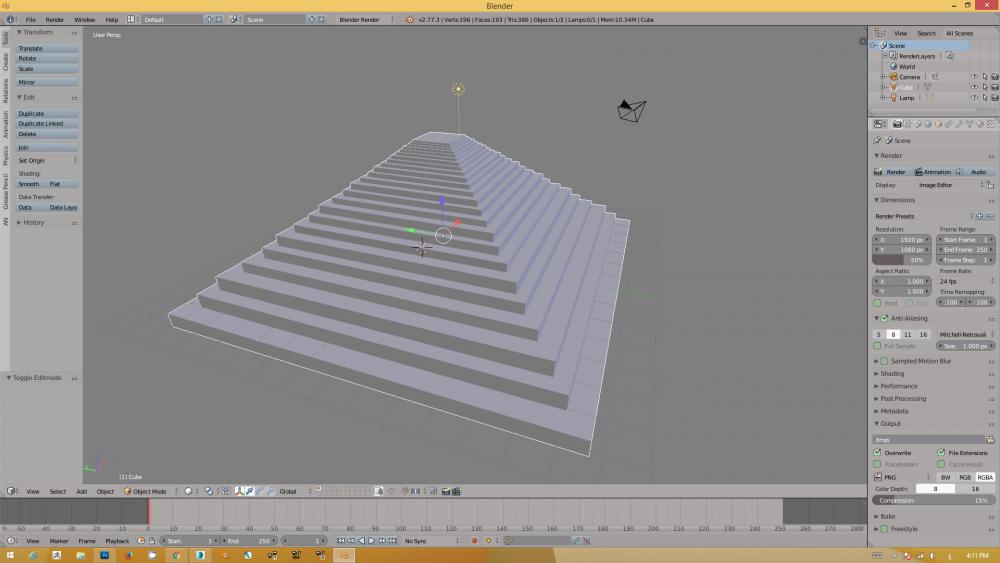Click the 3D manipulator toggle icon in viewport header
The width and height of the screenshot is (1000, 563).
(239, 491)
